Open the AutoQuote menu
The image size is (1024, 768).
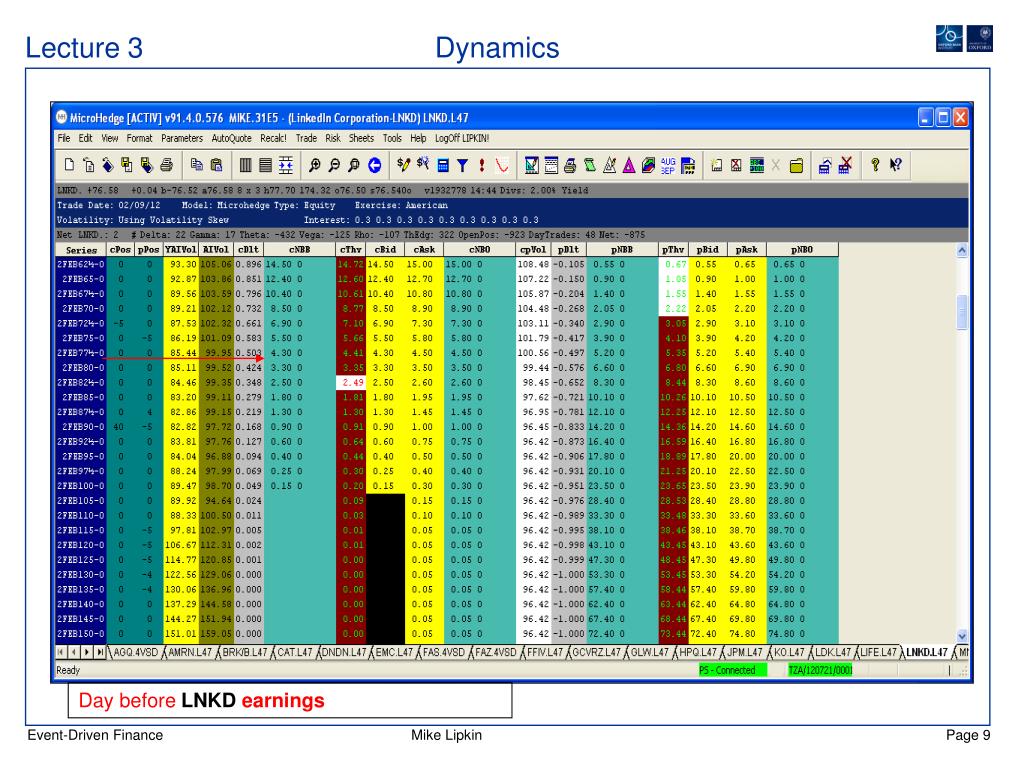(231, 138)
